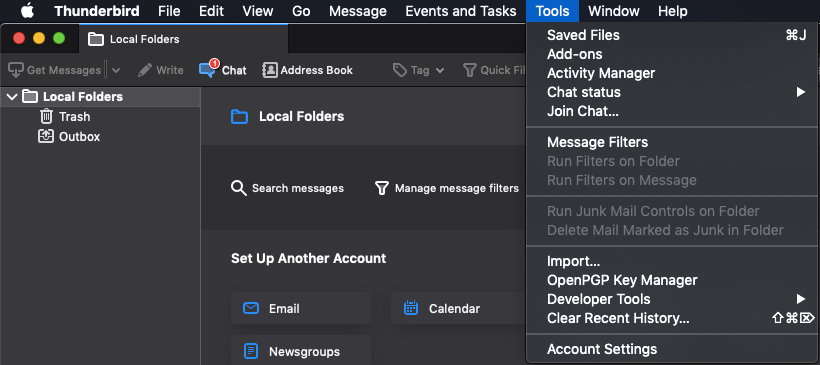Open the Edit menu
This screenshot has width=820, height=365.
(211, 11)
